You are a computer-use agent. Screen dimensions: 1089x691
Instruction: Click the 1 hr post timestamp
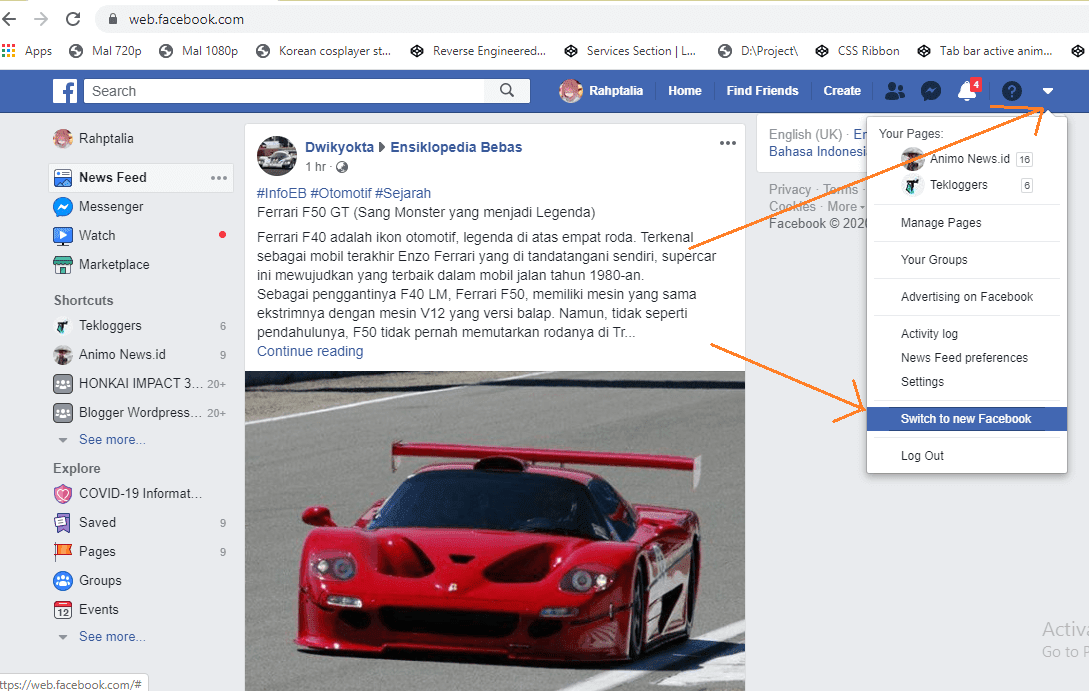coord(315,167)
